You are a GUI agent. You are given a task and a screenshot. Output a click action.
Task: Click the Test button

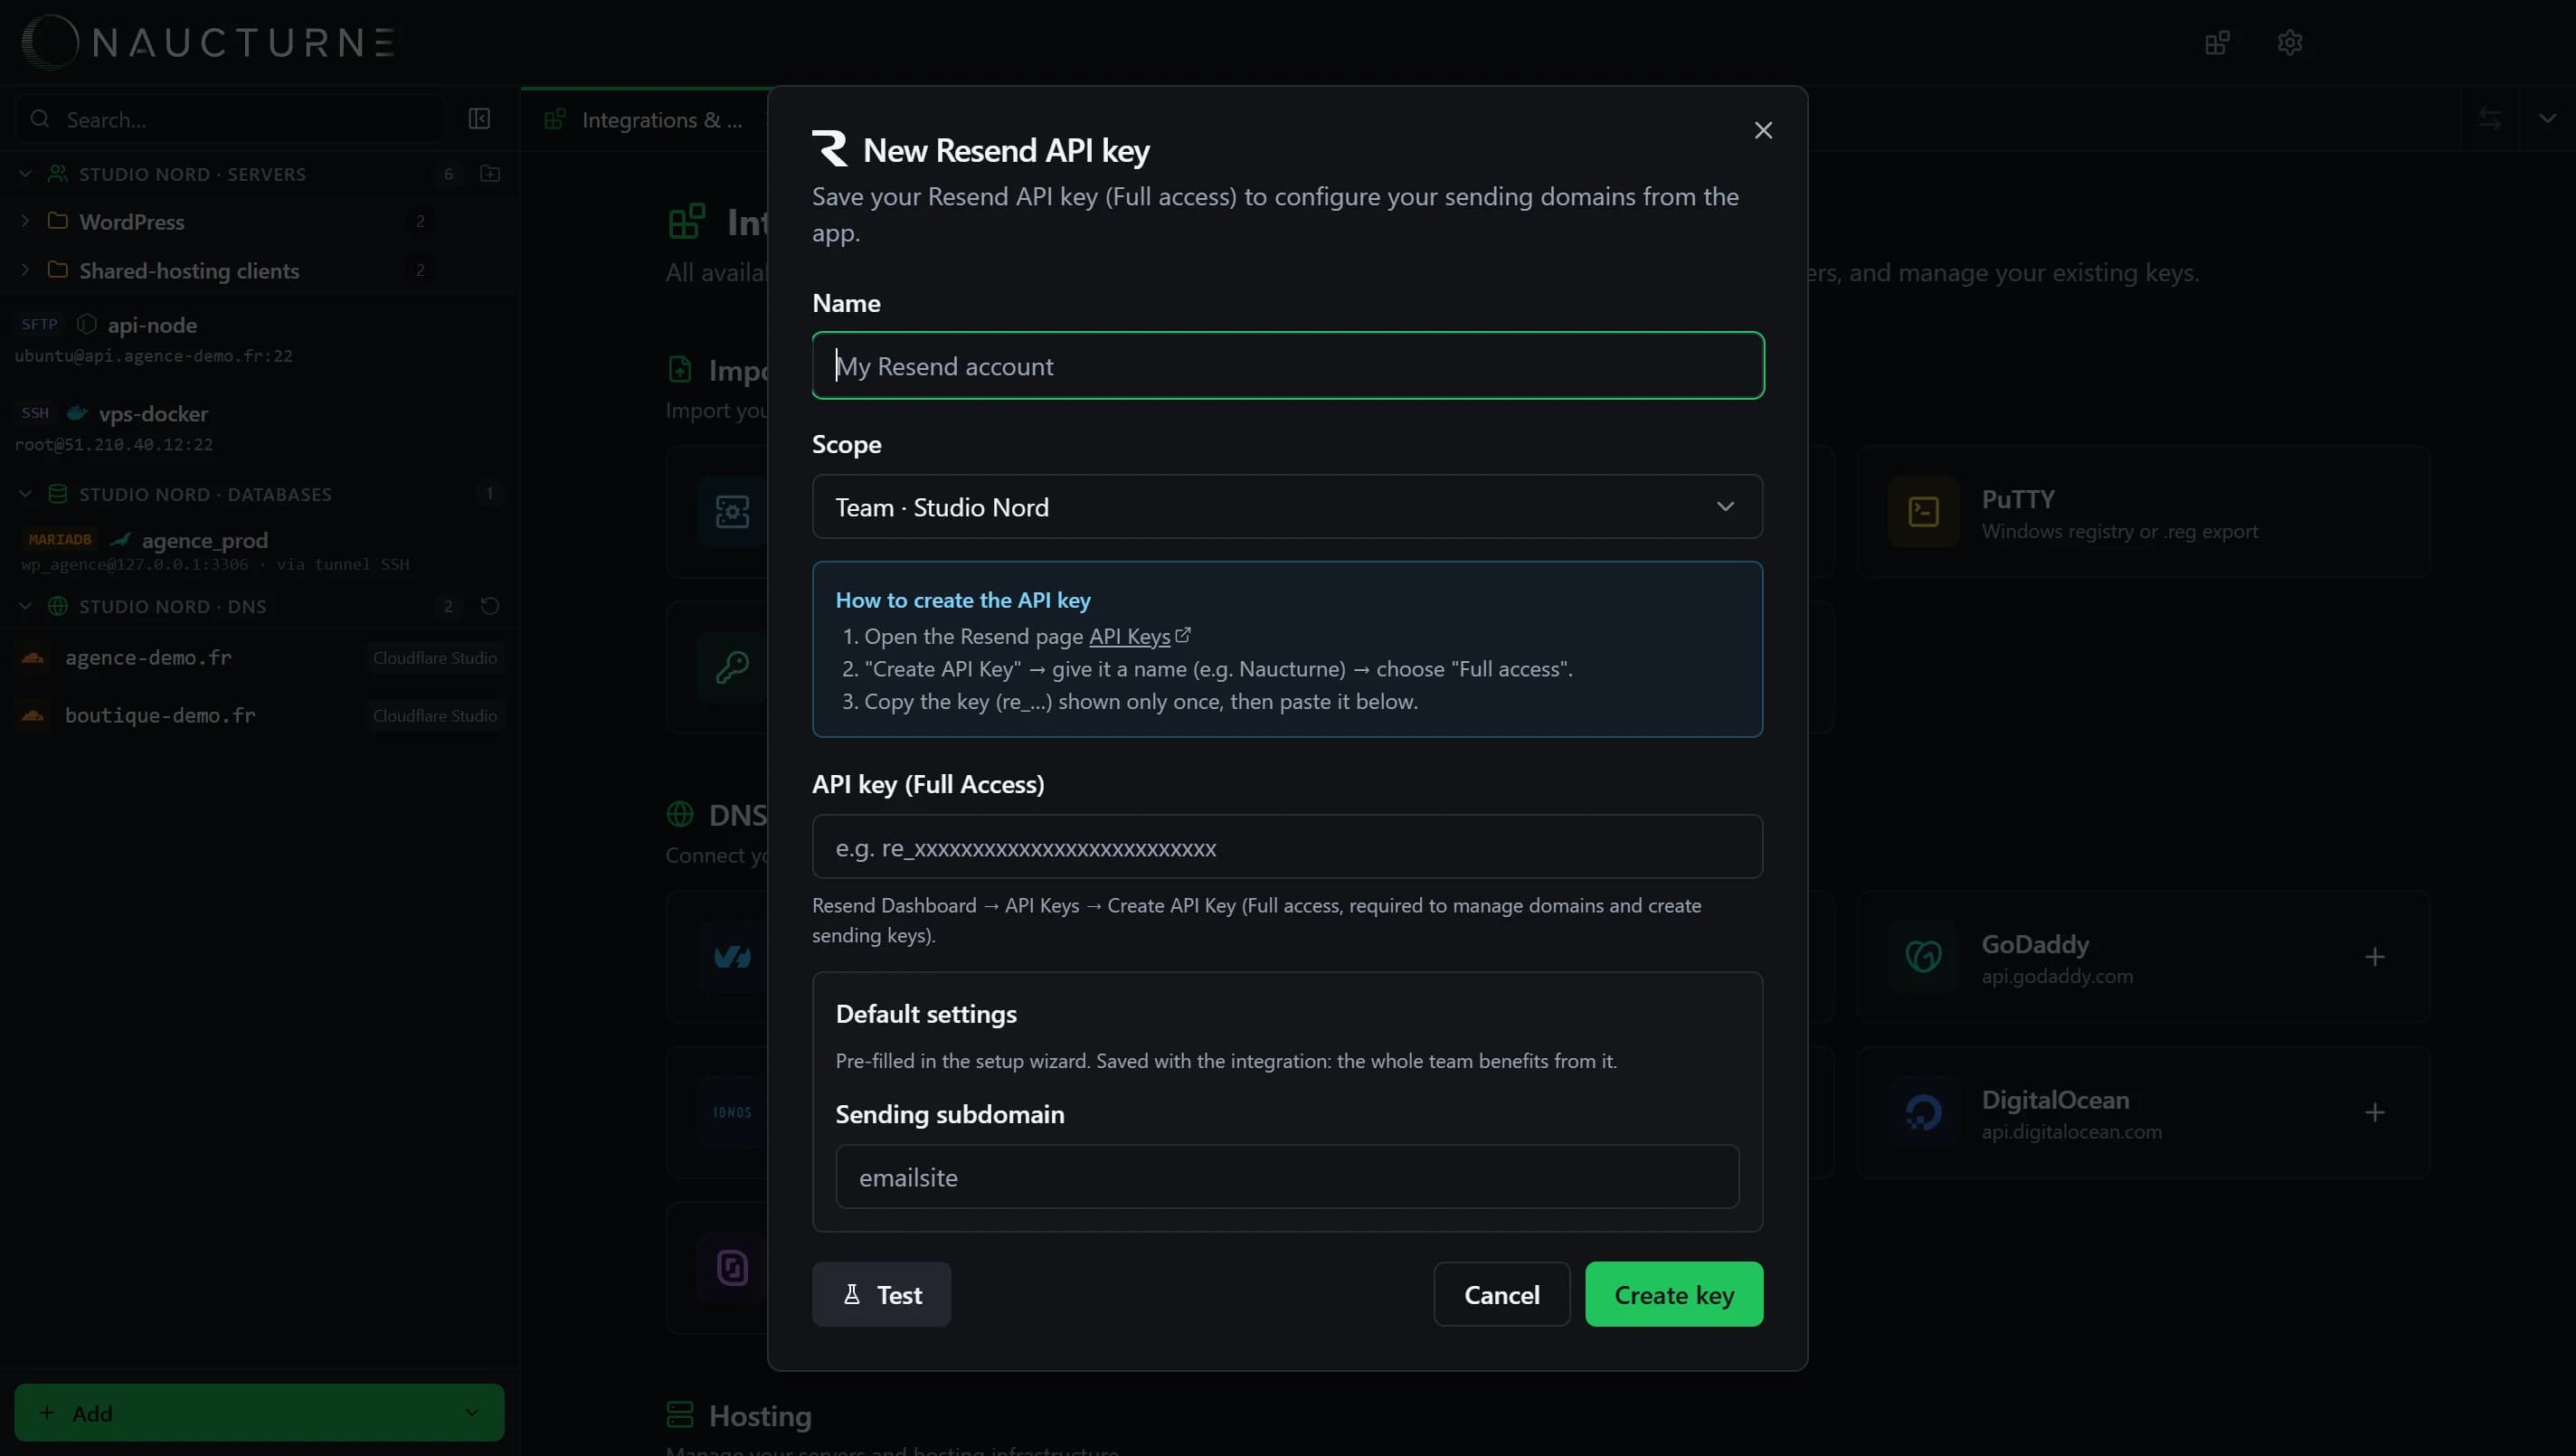882,1294
